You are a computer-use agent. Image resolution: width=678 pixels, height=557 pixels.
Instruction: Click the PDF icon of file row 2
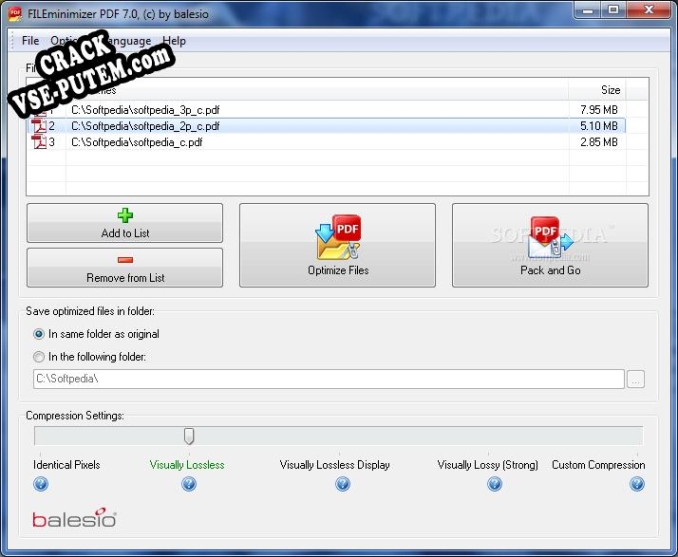coord(39,126)
